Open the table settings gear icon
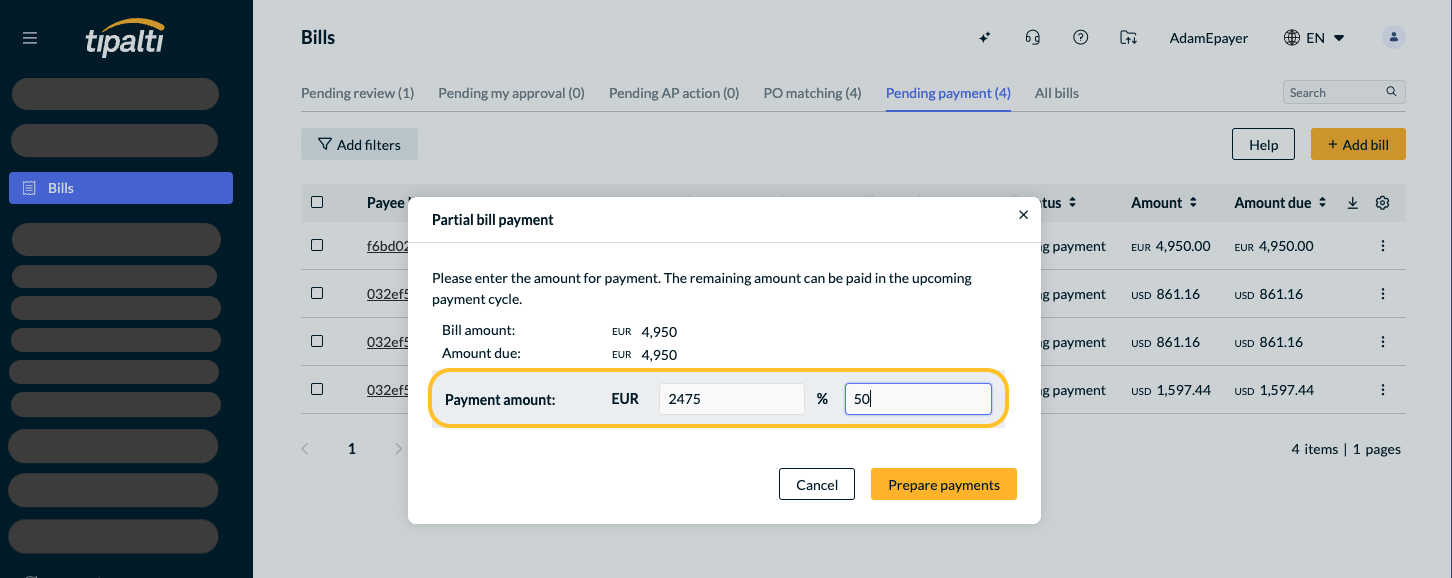The width and height of the screenshot is (1452, 578). 1383,203
